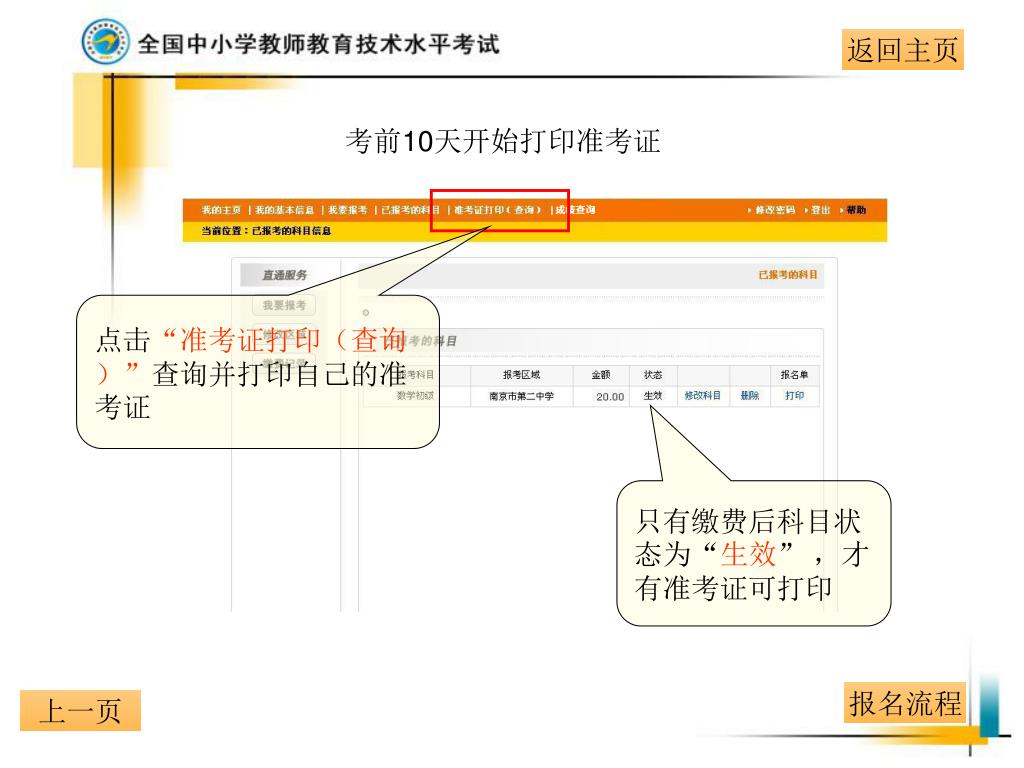
Task: Click the 状态 column header
Action: click(x=653, y=375)
